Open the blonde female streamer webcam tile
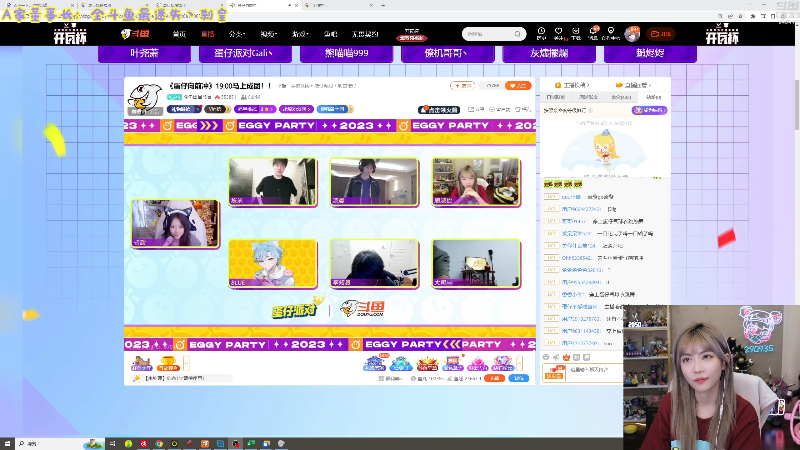Viewport: 800px width, 450px height. 476,182
